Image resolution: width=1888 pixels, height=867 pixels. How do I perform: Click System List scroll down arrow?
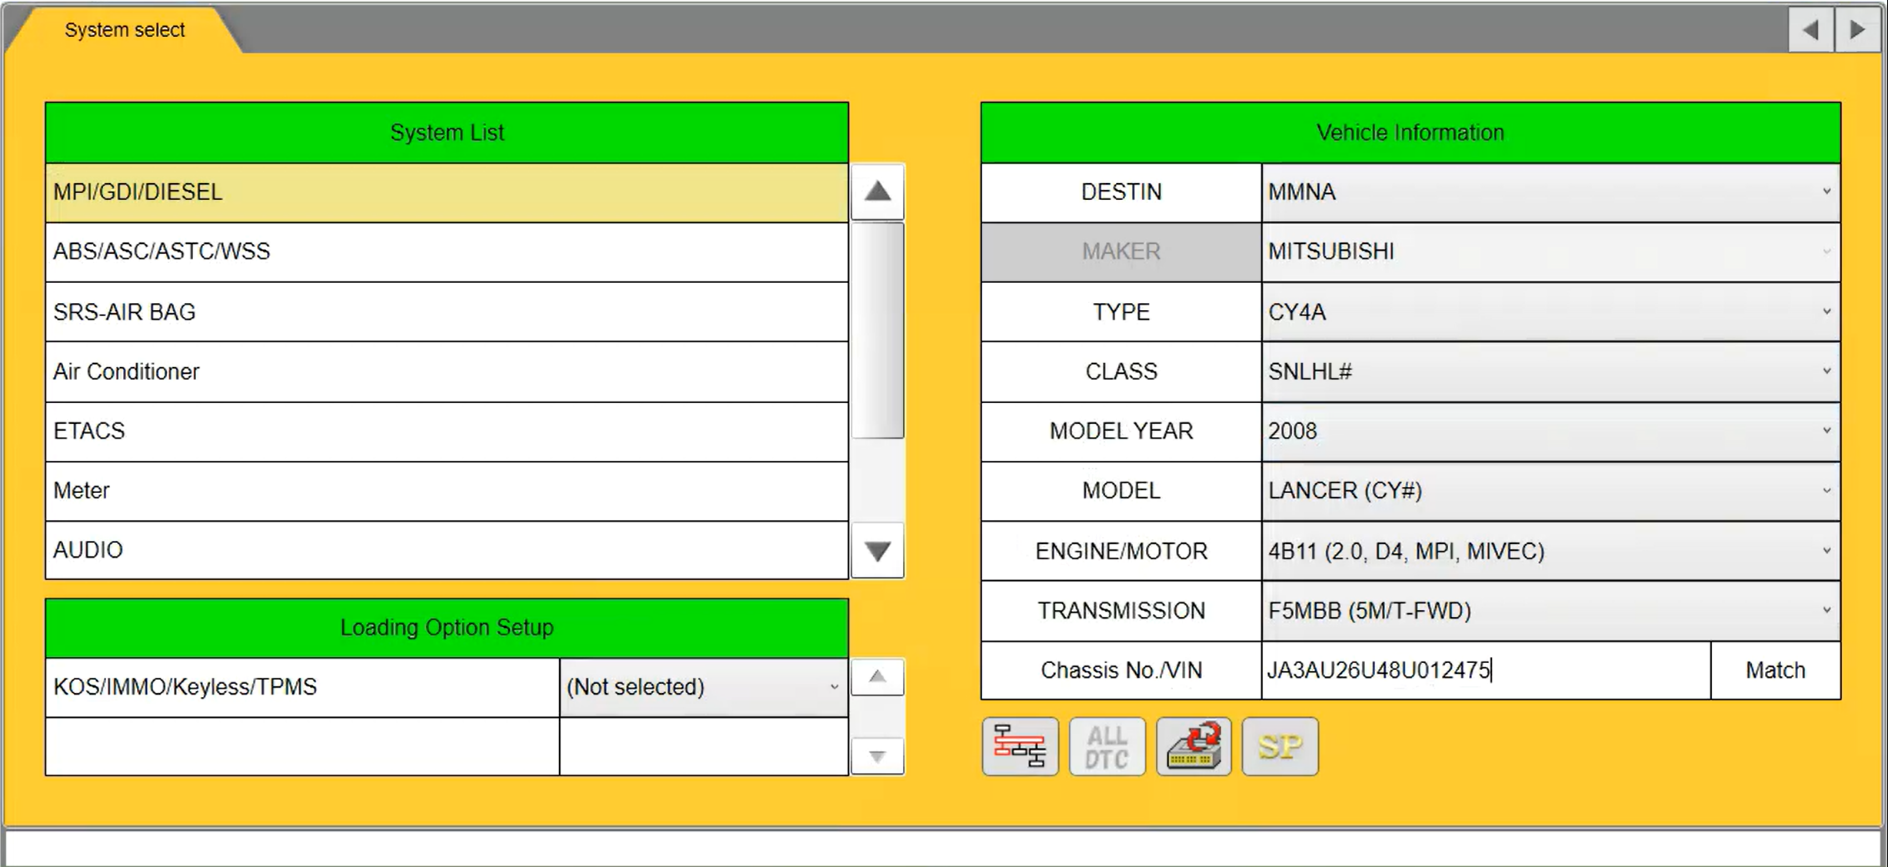coord(878,551)
